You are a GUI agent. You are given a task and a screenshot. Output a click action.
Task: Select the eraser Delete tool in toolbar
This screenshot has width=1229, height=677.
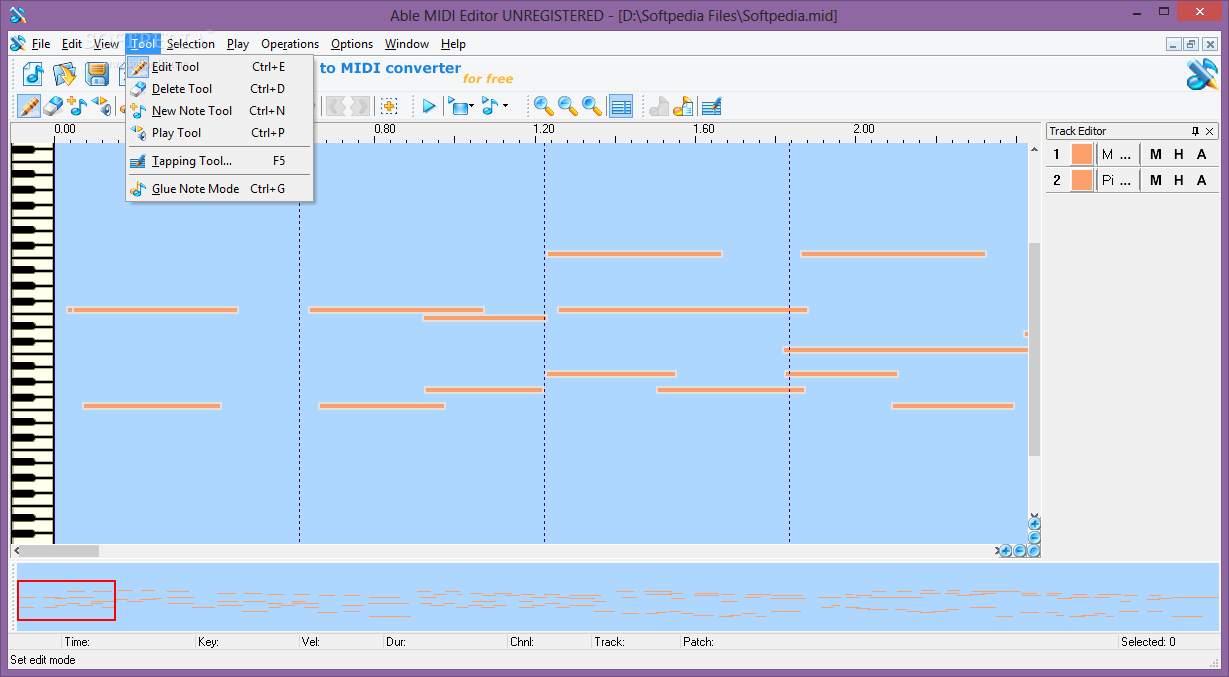click(54, 106)
